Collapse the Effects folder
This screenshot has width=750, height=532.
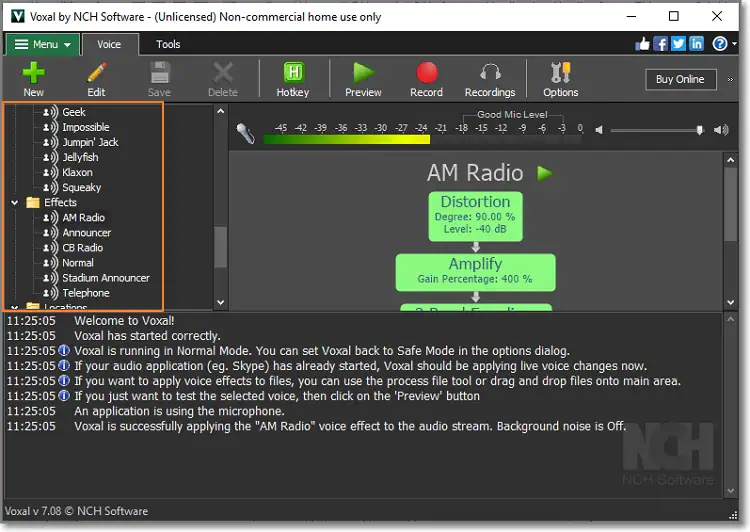click(15, 203)
